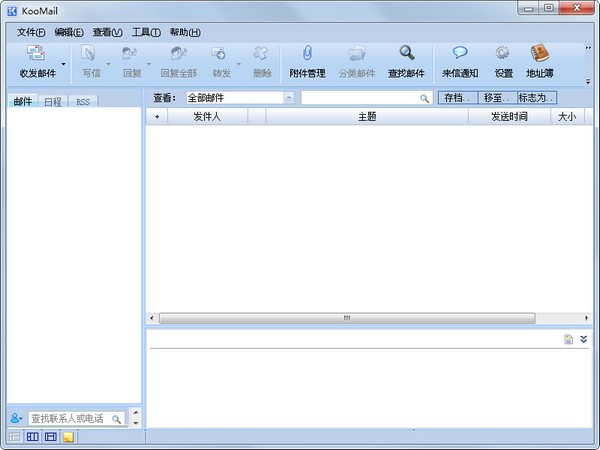Click the 标志为 button

click(x=536, y=98)
